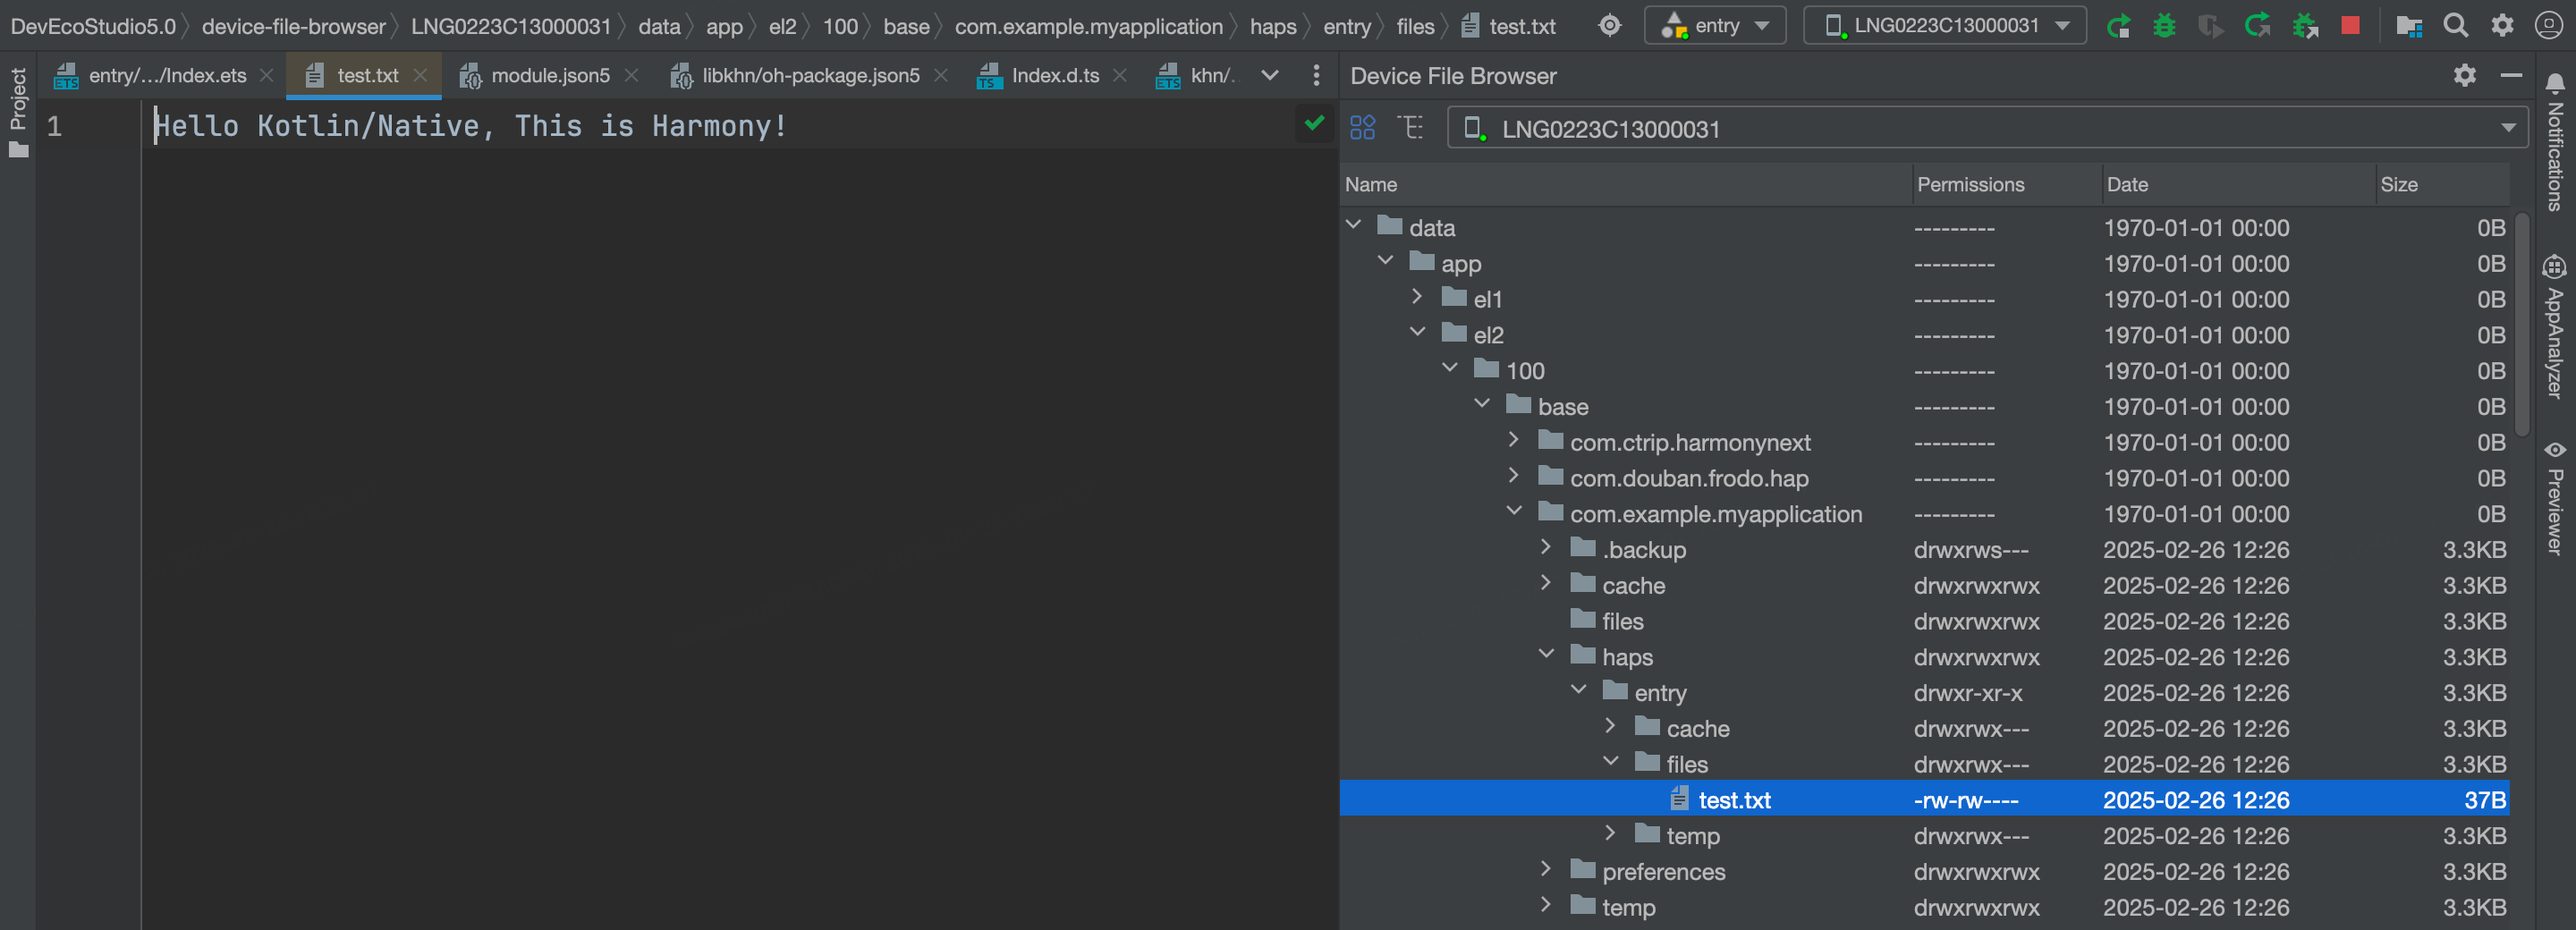Select the test.txt file row
The image size is (2576, 930).
[1924, 799]
